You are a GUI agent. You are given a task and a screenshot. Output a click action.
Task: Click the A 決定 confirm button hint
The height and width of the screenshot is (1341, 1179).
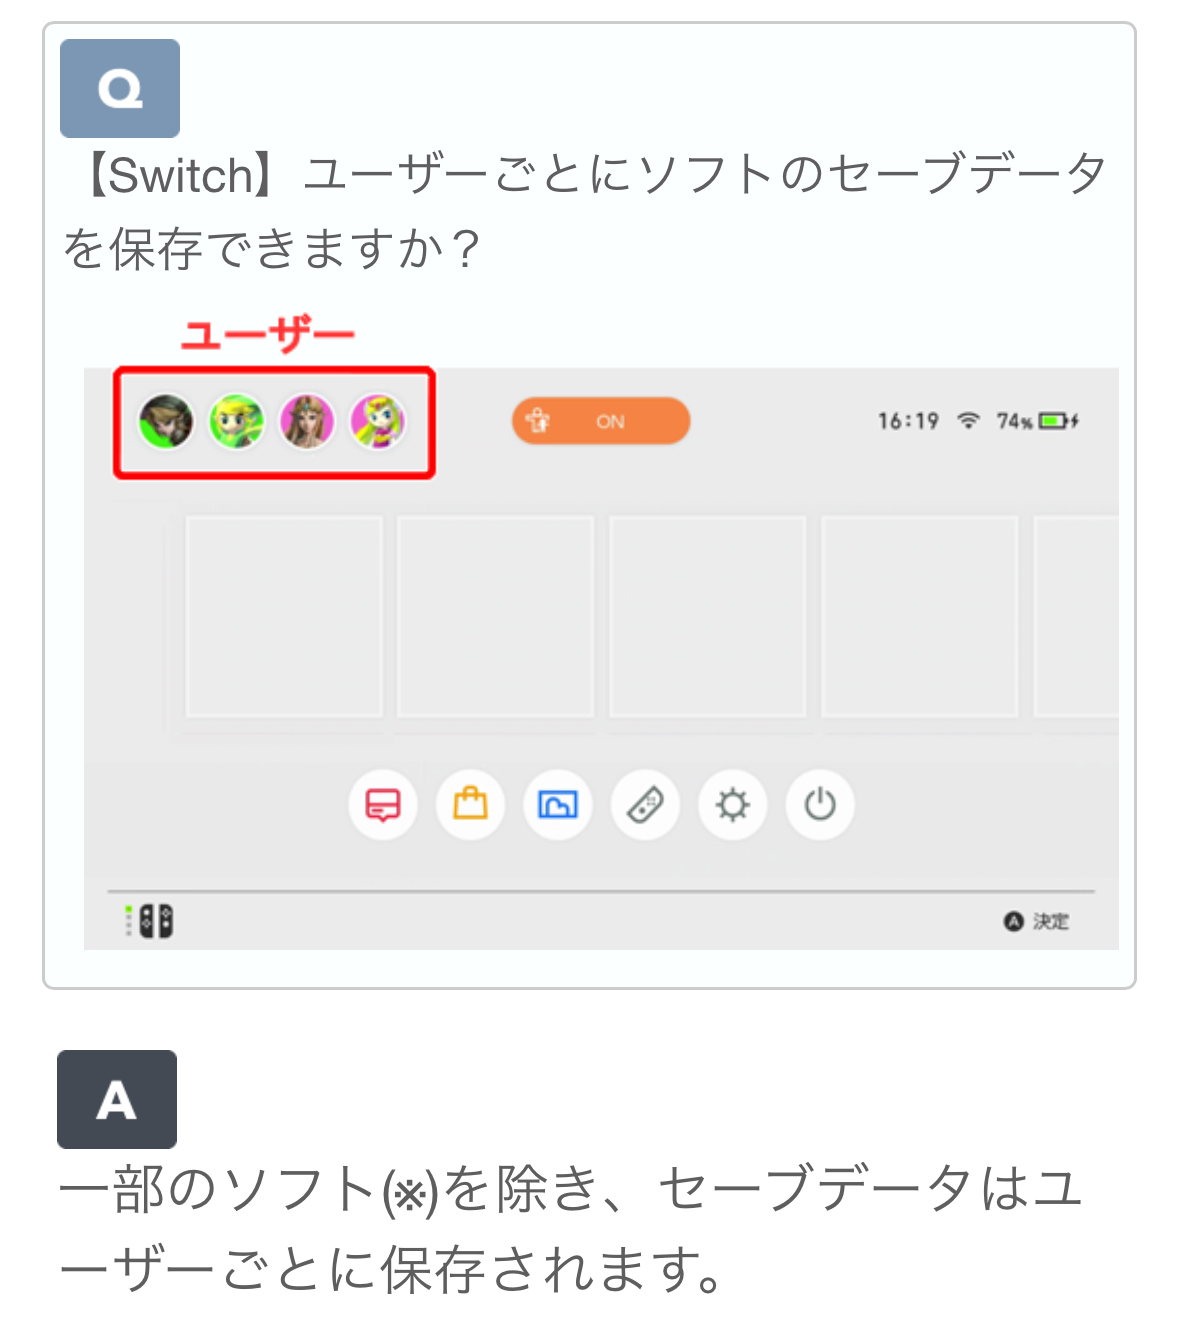(x=1037, y=921)
